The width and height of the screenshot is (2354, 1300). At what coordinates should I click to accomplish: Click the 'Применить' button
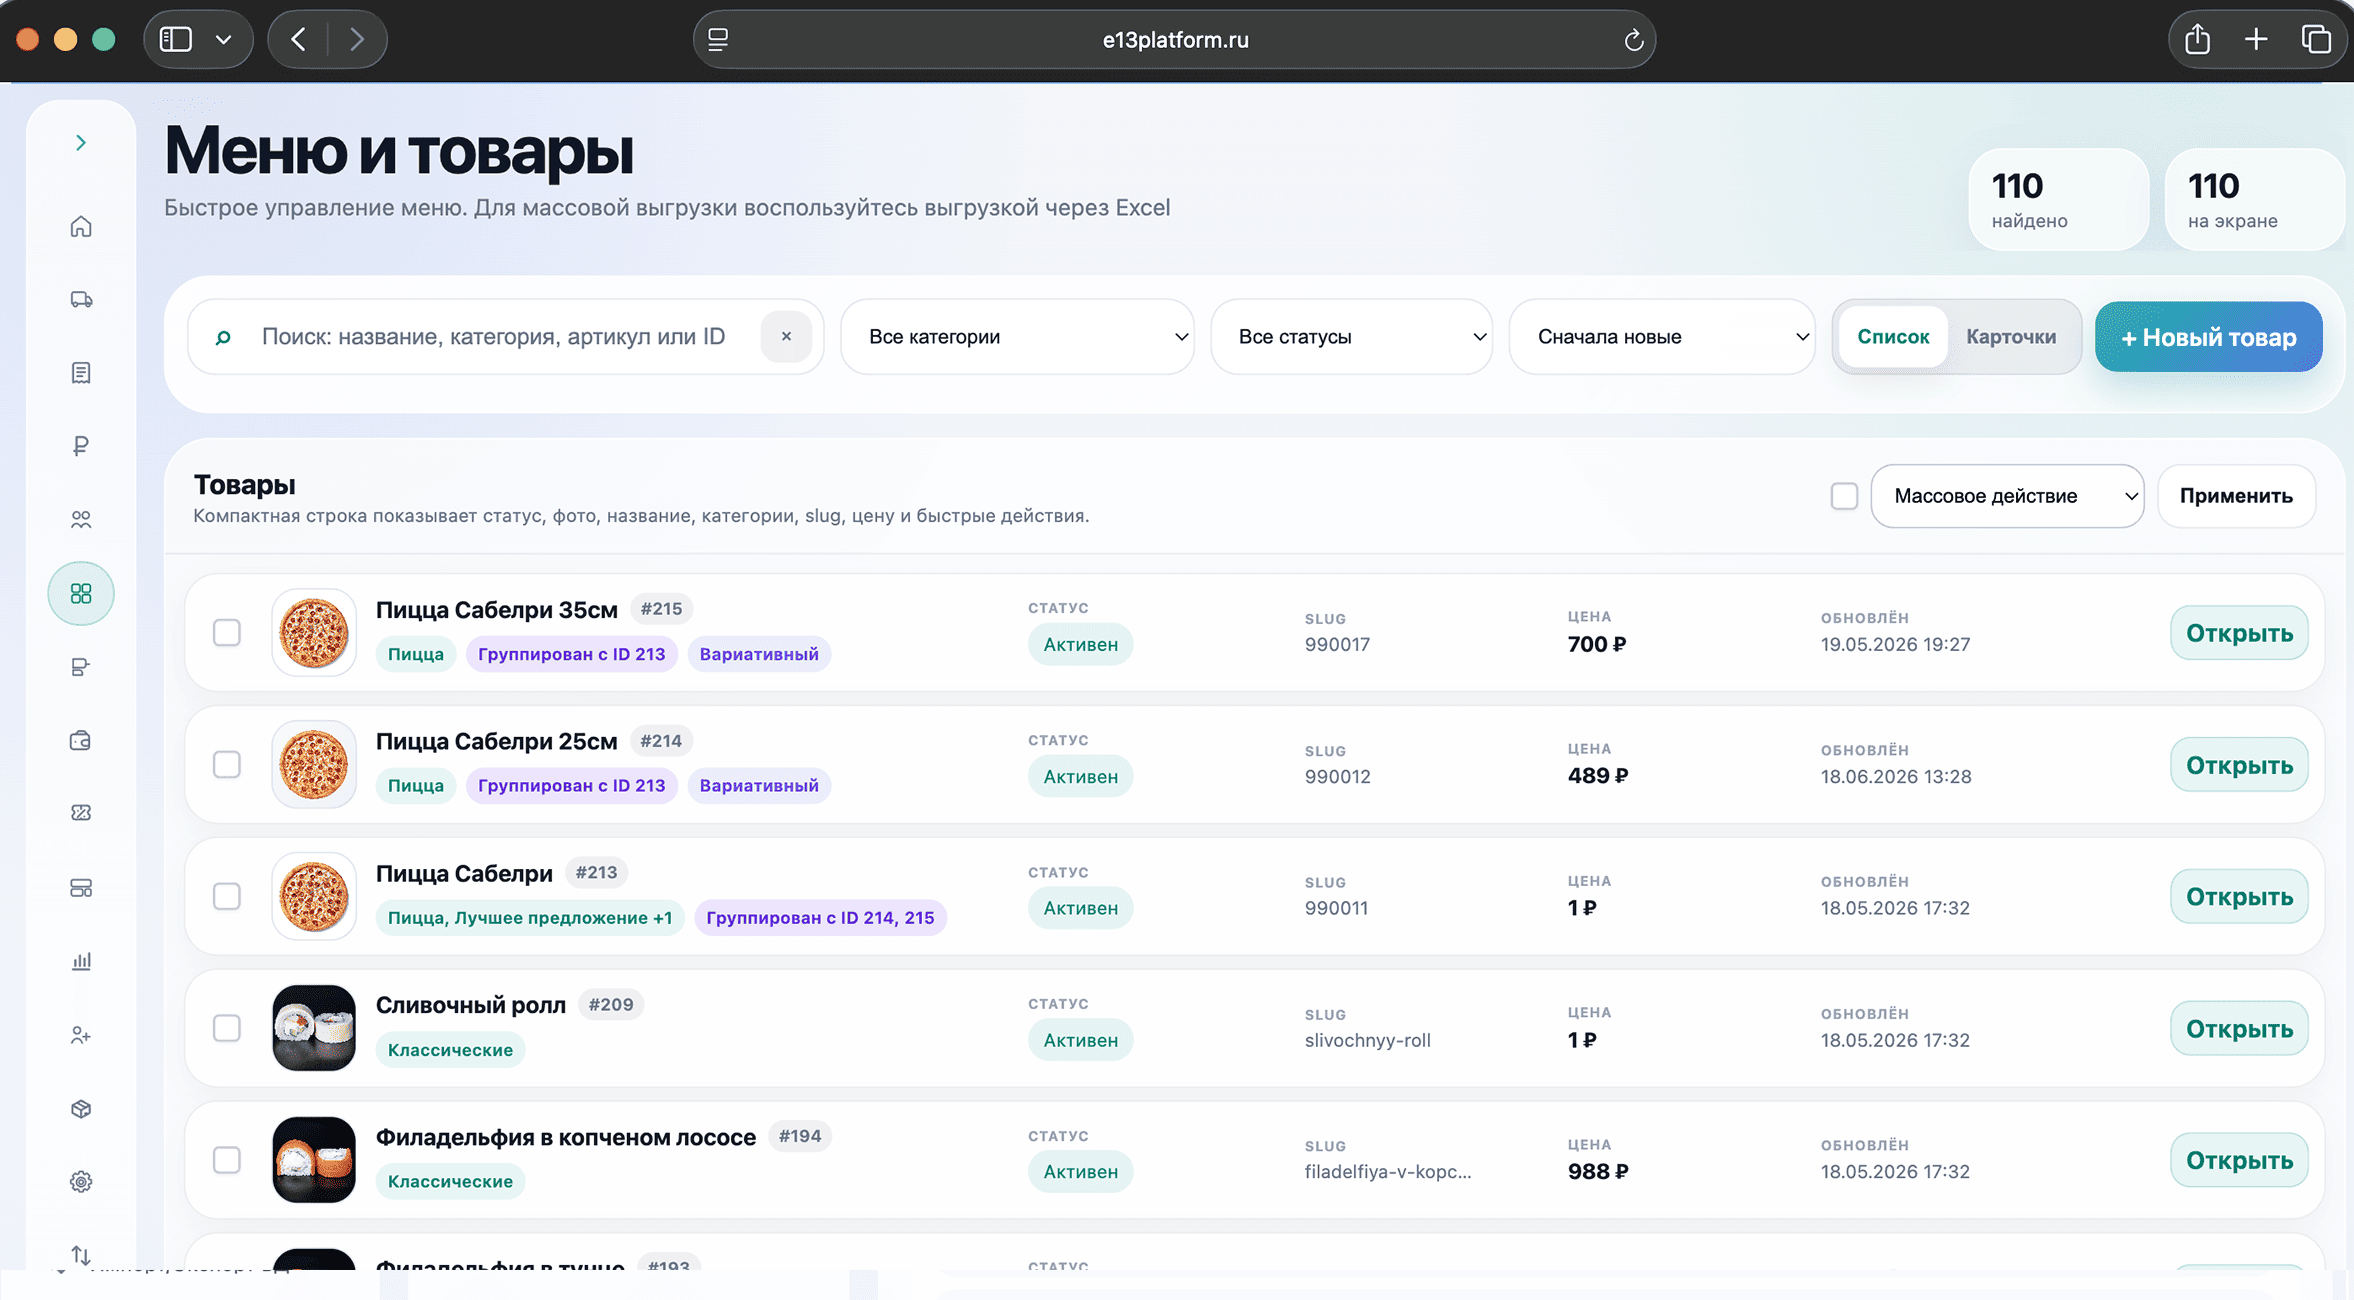[2236, 496]
